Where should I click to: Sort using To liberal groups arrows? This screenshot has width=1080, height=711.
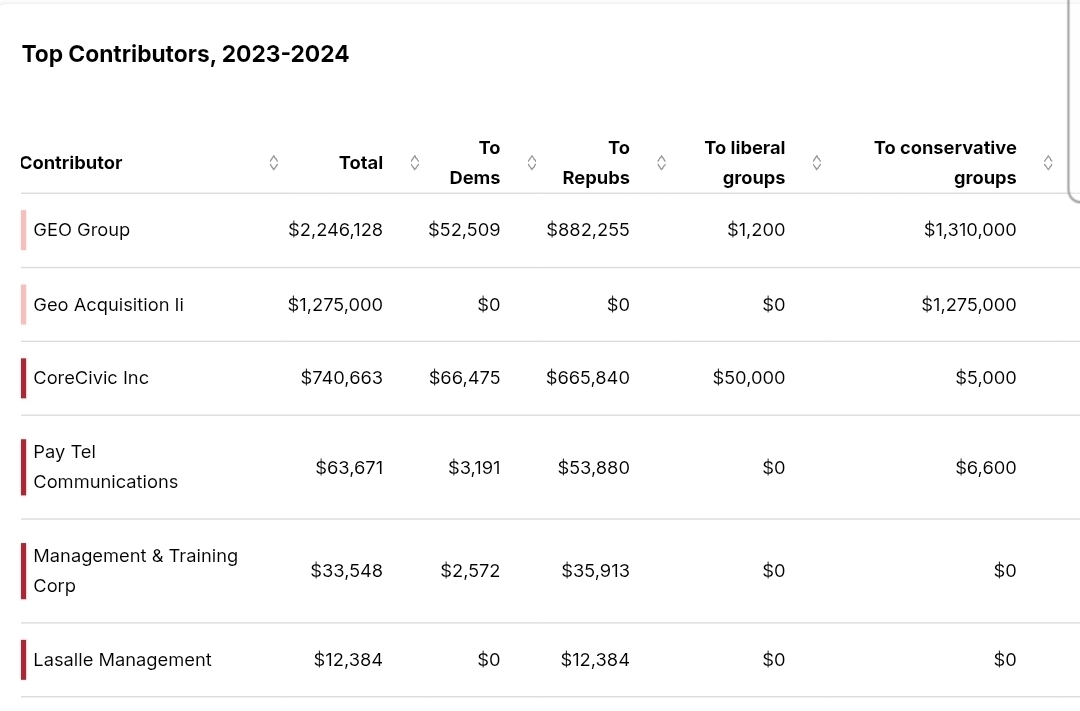tap(817, 163)
